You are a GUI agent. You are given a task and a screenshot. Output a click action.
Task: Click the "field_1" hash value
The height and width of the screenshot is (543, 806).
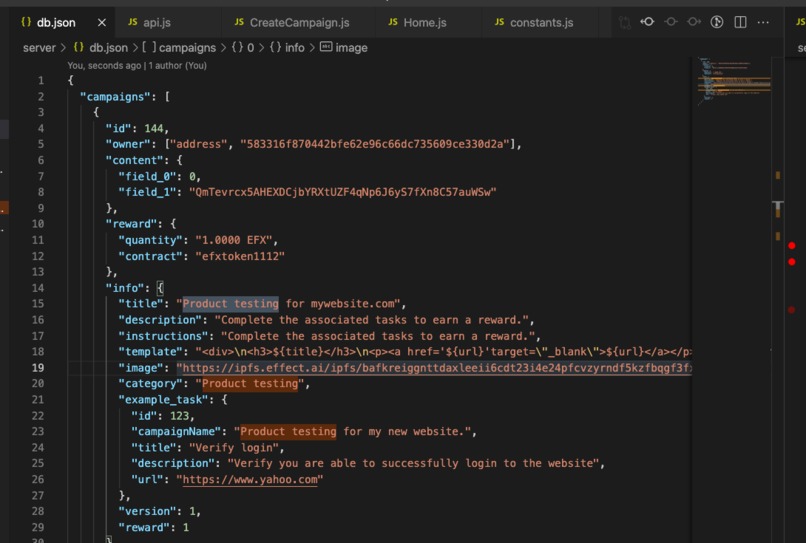point(343,192)
